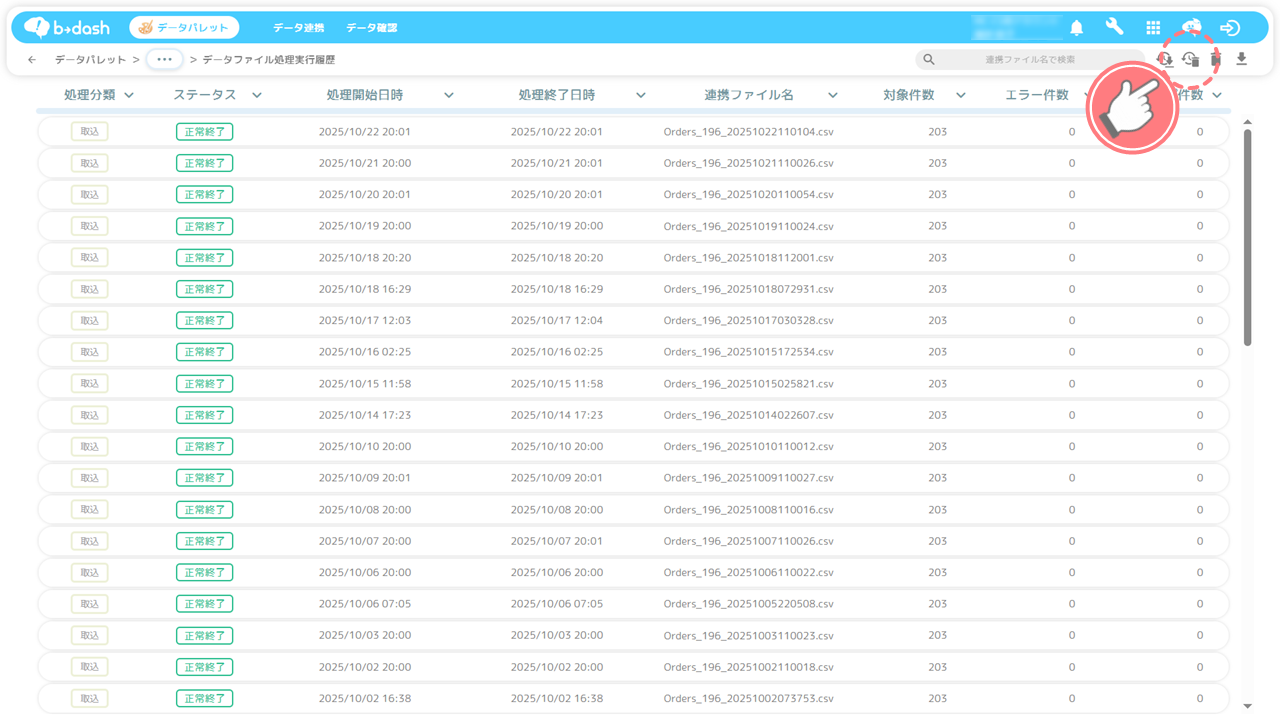Switch to the データ確認 menu
The height and width of the screenshot is (720, 1280).
pos(371,28)
